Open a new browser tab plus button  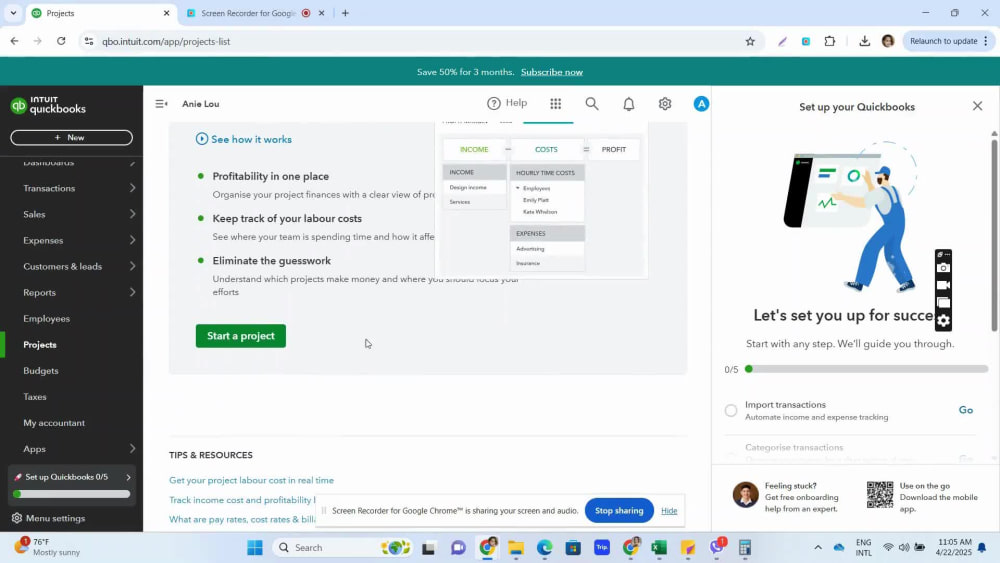345,13
